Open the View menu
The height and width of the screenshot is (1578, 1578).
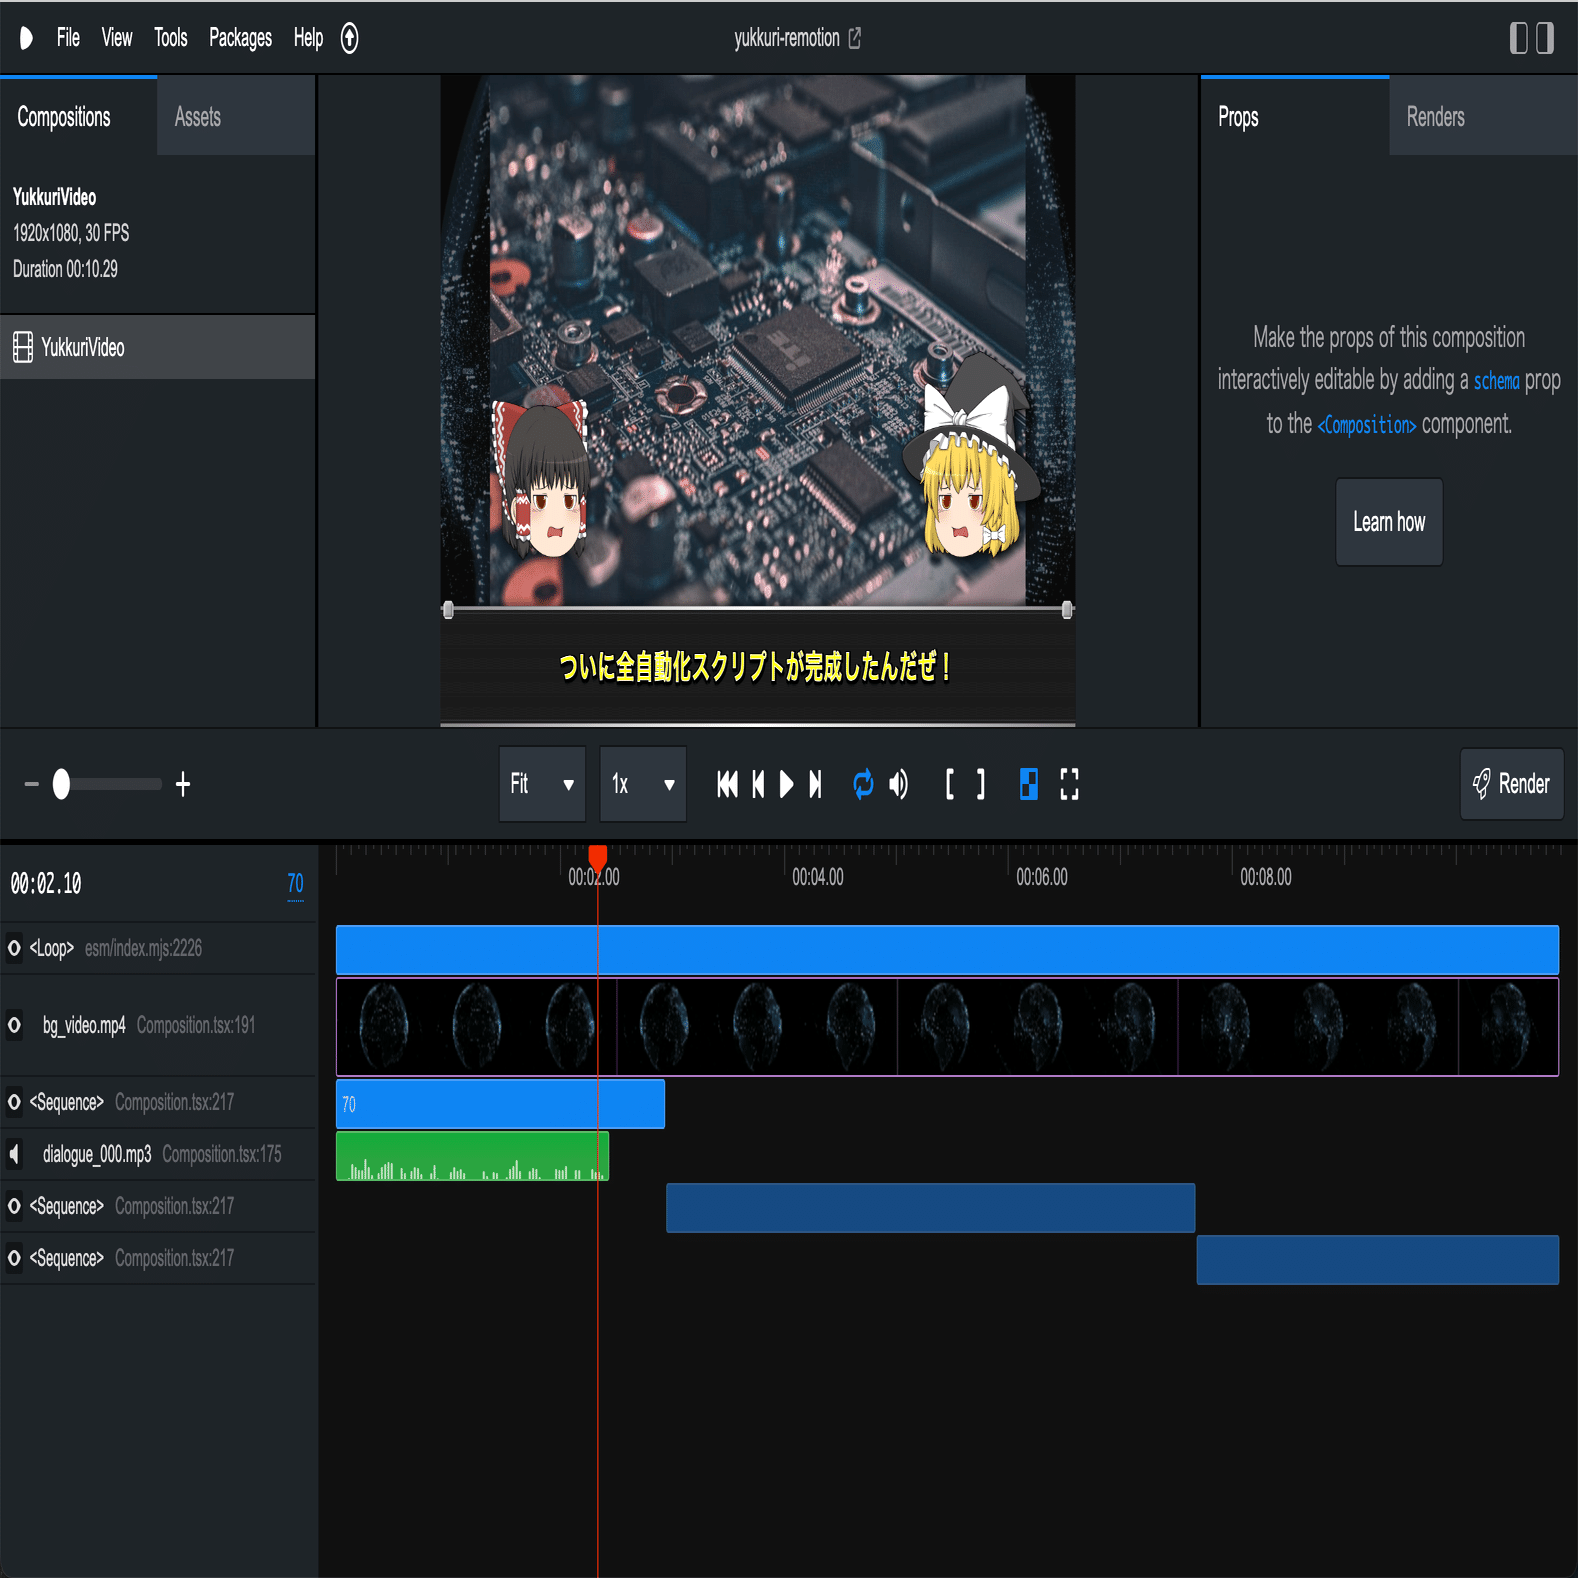click(117, 38)
